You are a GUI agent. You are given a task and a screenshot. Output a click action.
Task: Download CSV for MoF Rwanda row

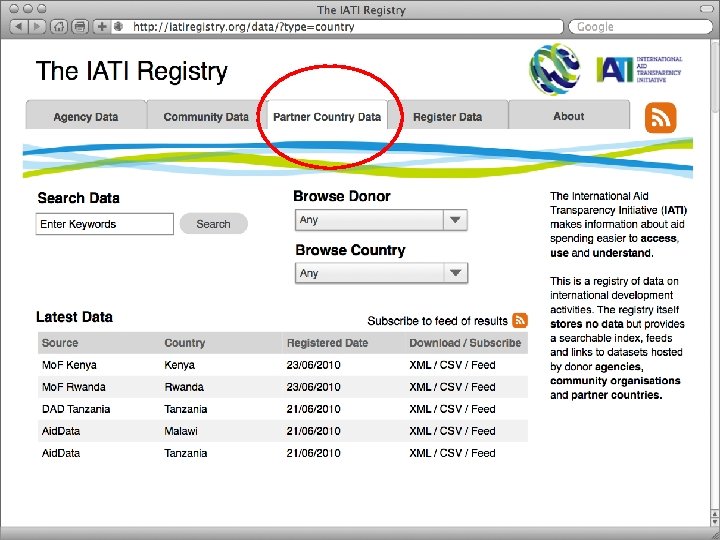[x=450, y=387]
